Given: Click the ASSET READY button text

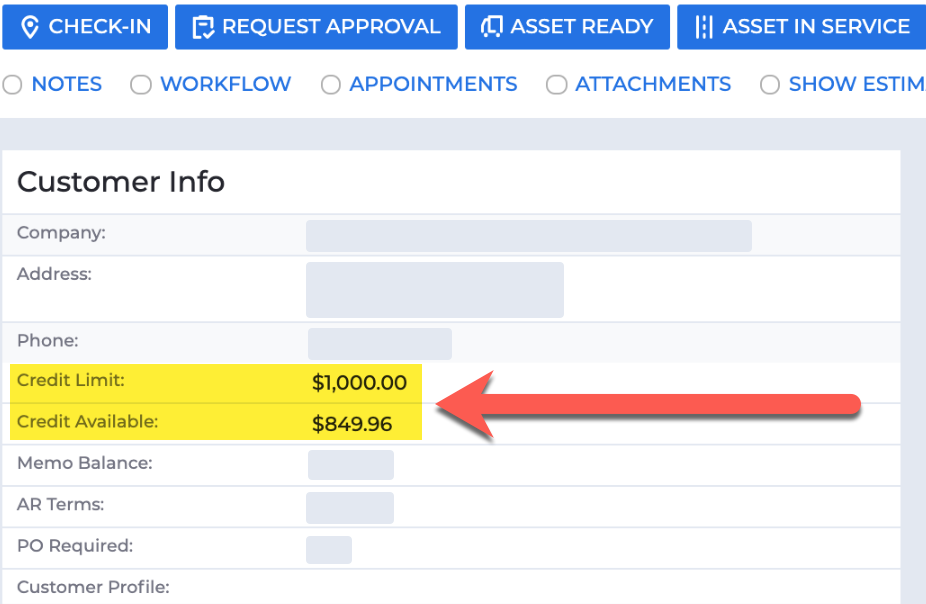Looking at the screenshot, I should (x=582, y=27).
